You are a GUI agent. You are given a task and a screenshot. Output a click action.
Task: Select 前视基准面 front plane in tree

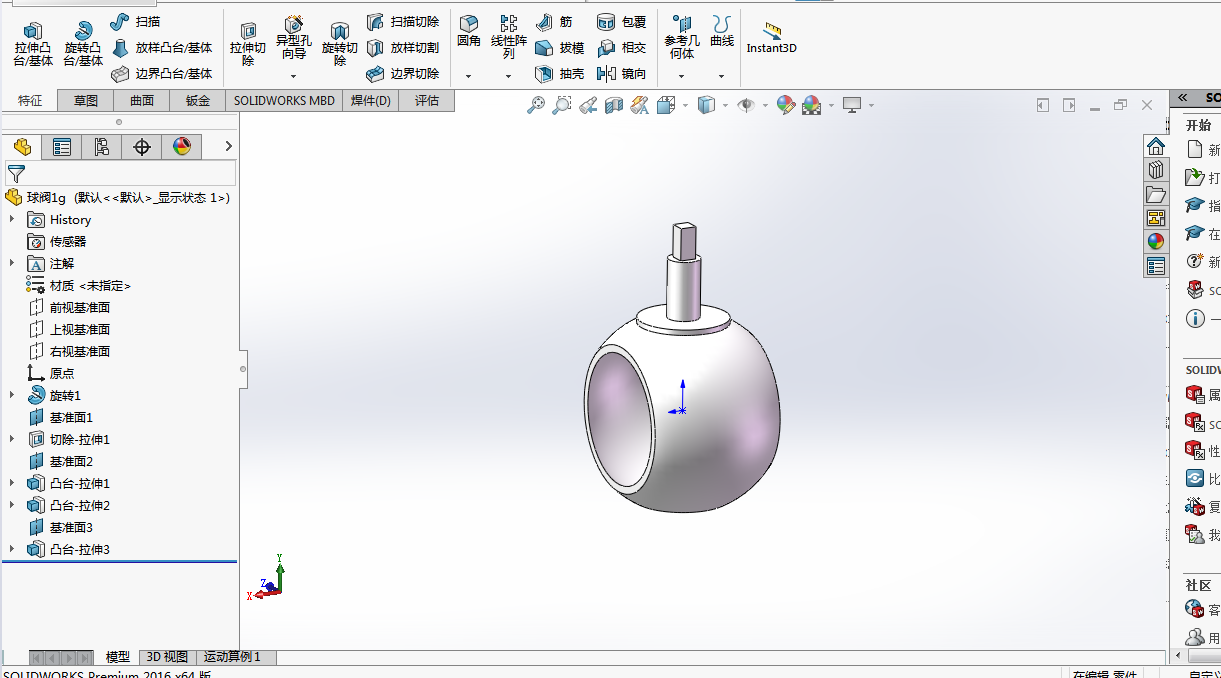(x=69, y=307)
